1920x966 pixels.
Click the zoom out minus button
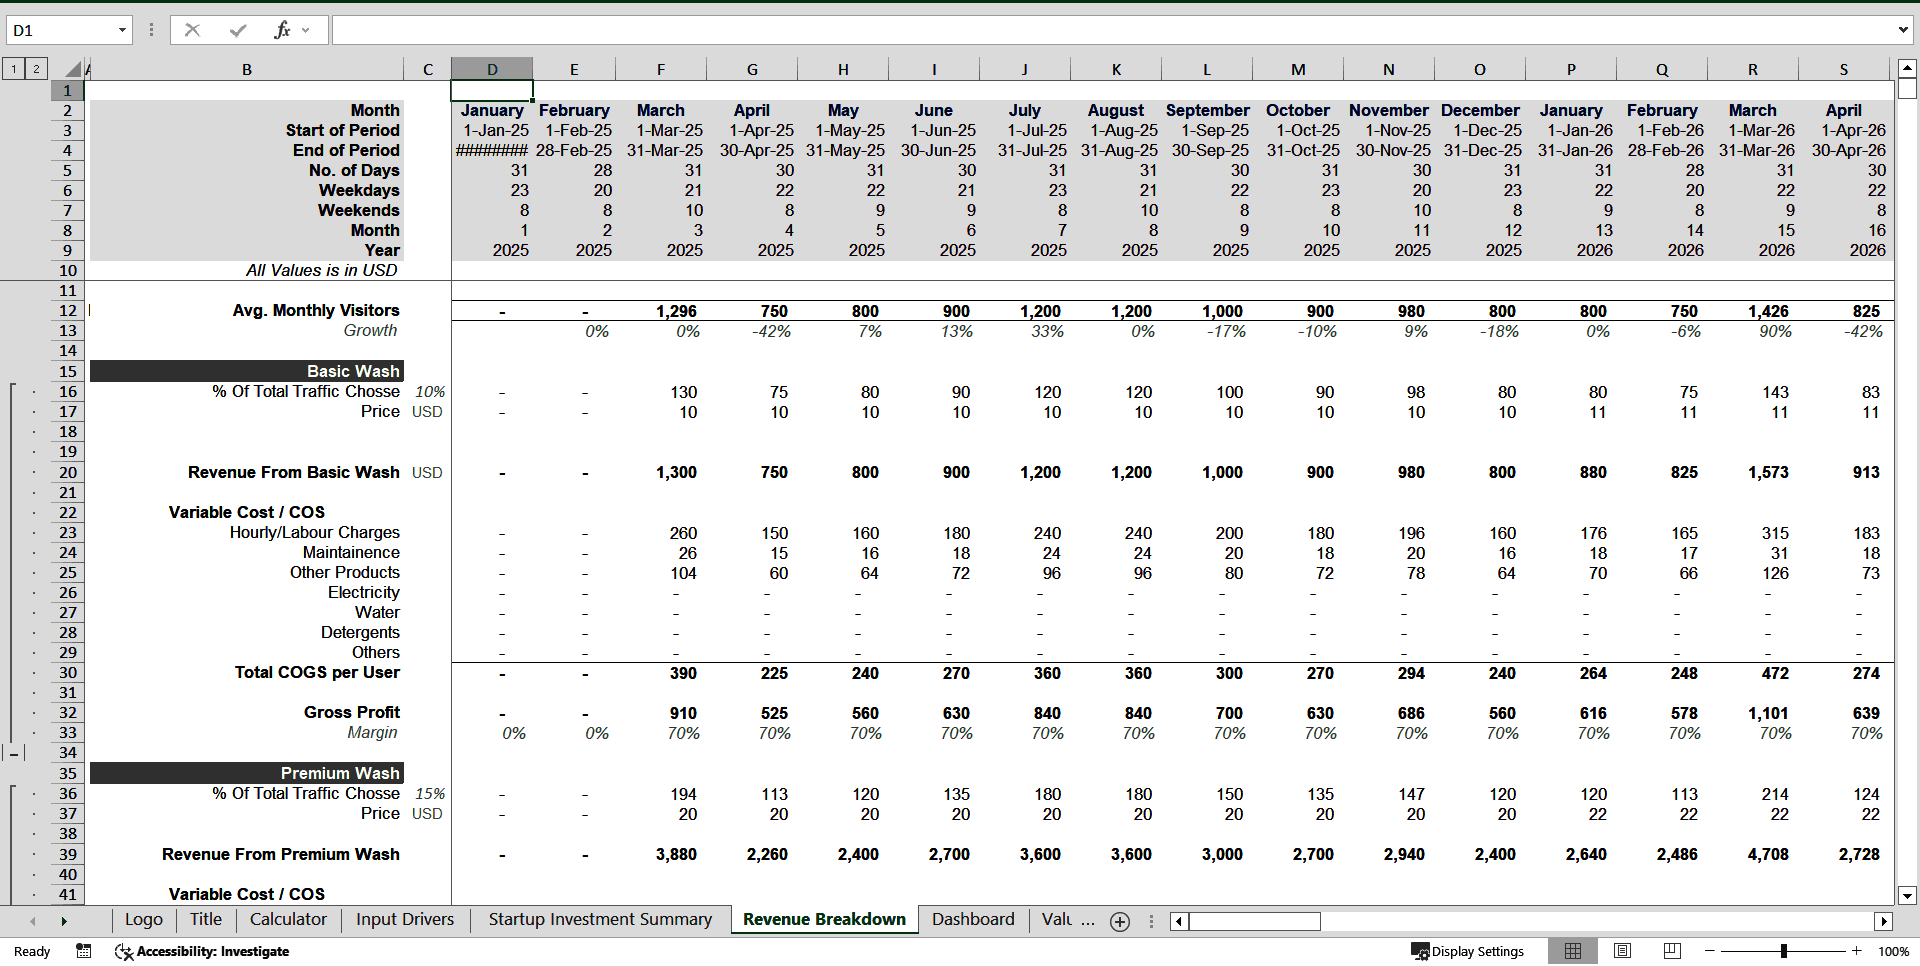tap(1710, 951)
